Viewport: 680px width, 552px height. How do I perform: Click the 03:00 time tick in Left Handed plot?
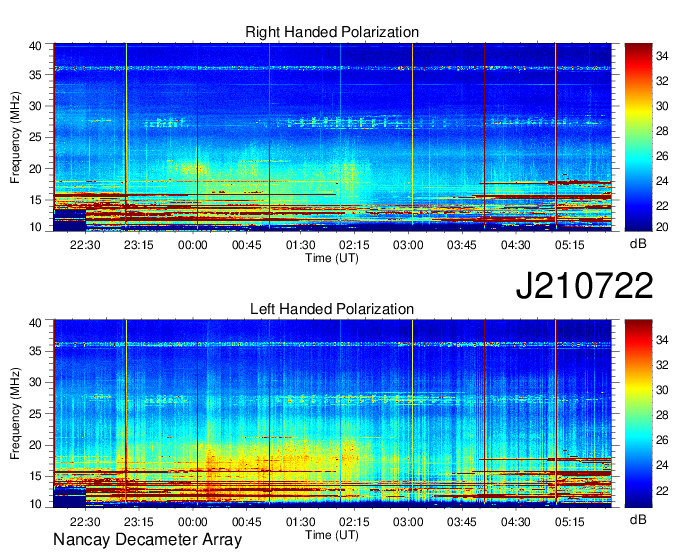coord(408,522)
